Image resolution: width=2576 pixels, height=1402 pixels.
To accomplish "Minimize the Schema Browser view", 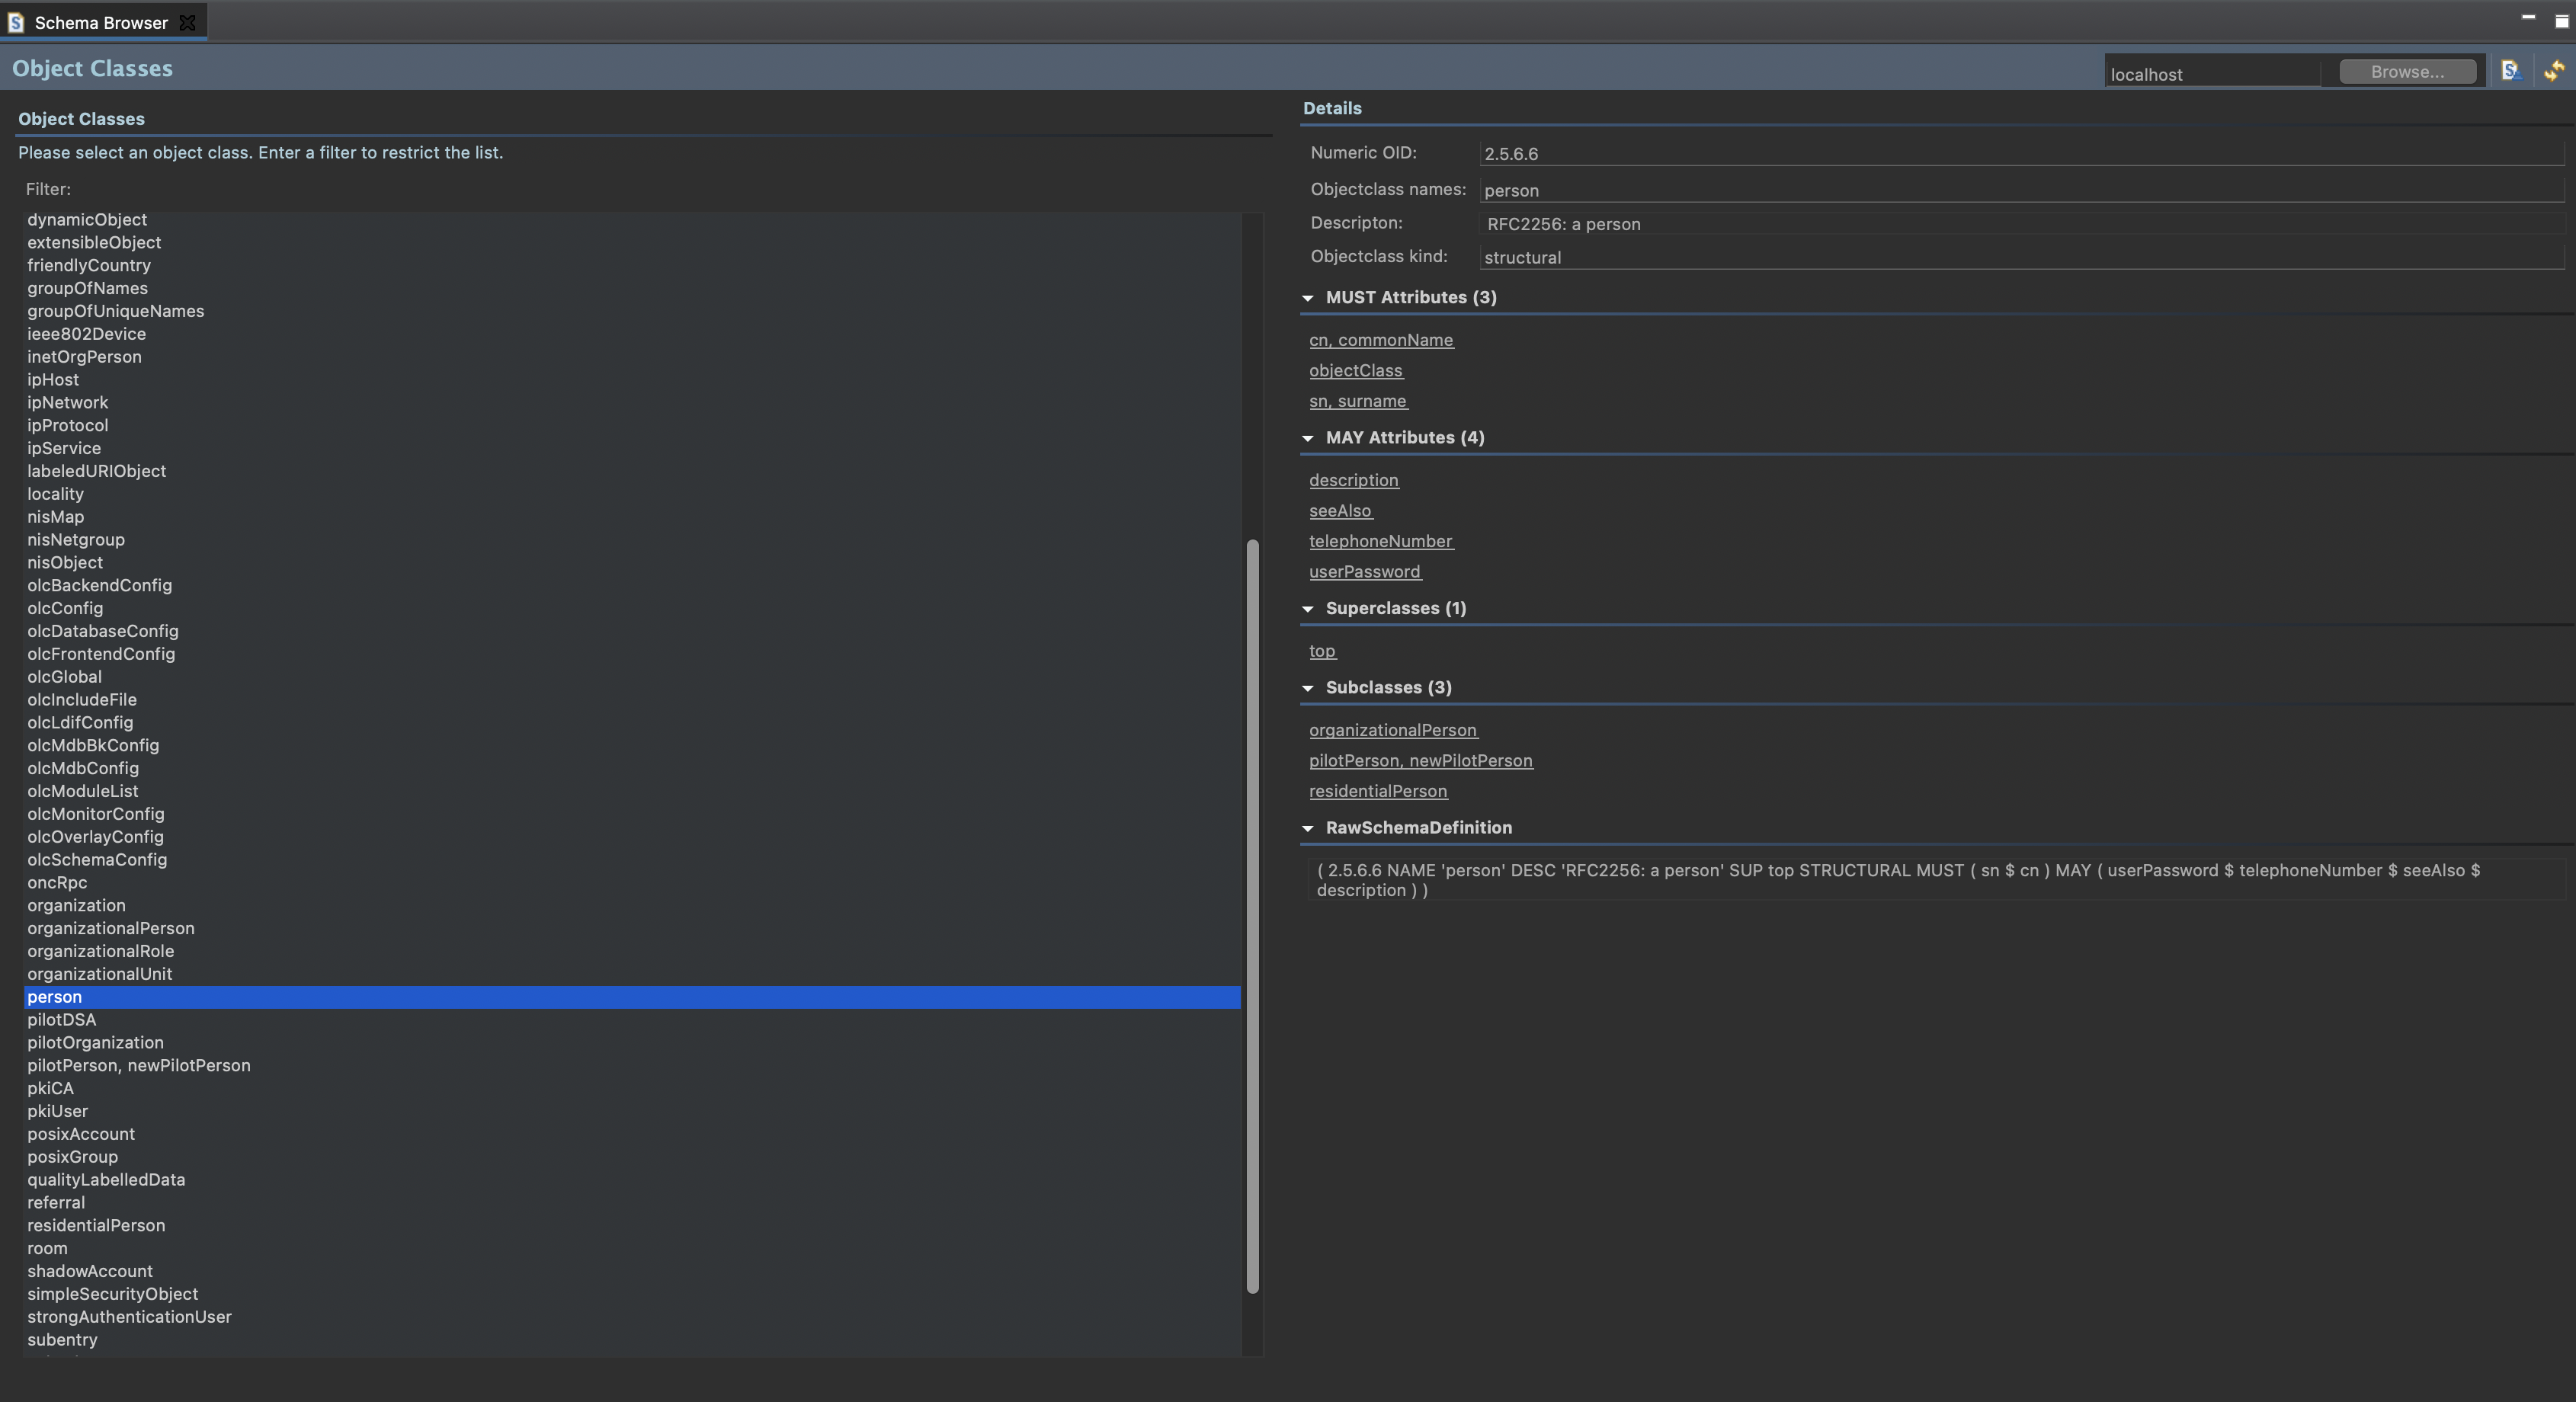I will pos(2528,18).
